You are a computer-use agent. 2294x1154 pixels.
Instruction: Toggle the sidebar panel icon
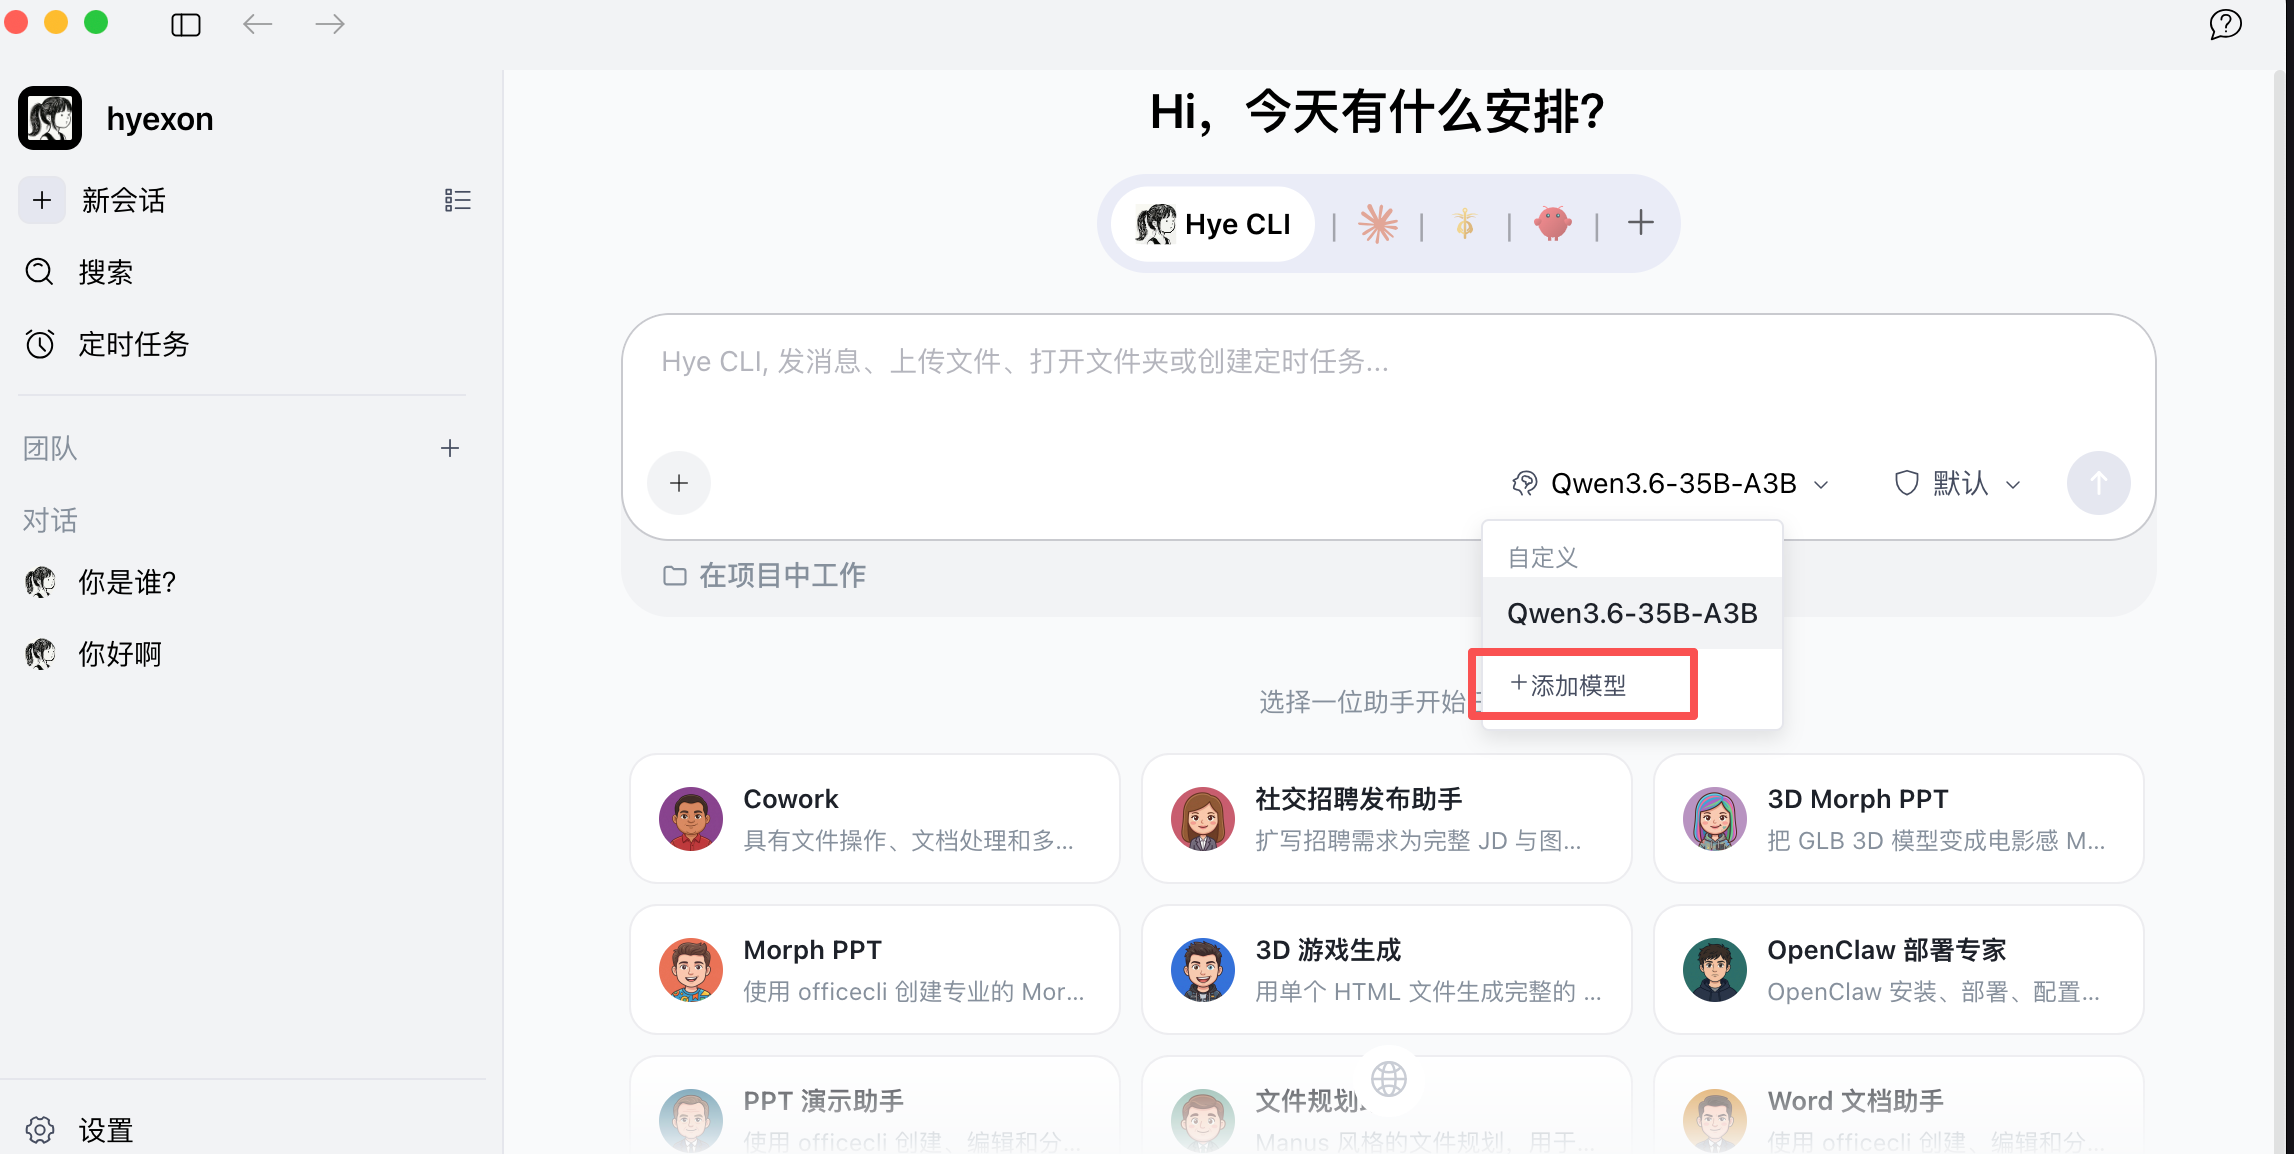pyautogui.click(x=186, y=25)
